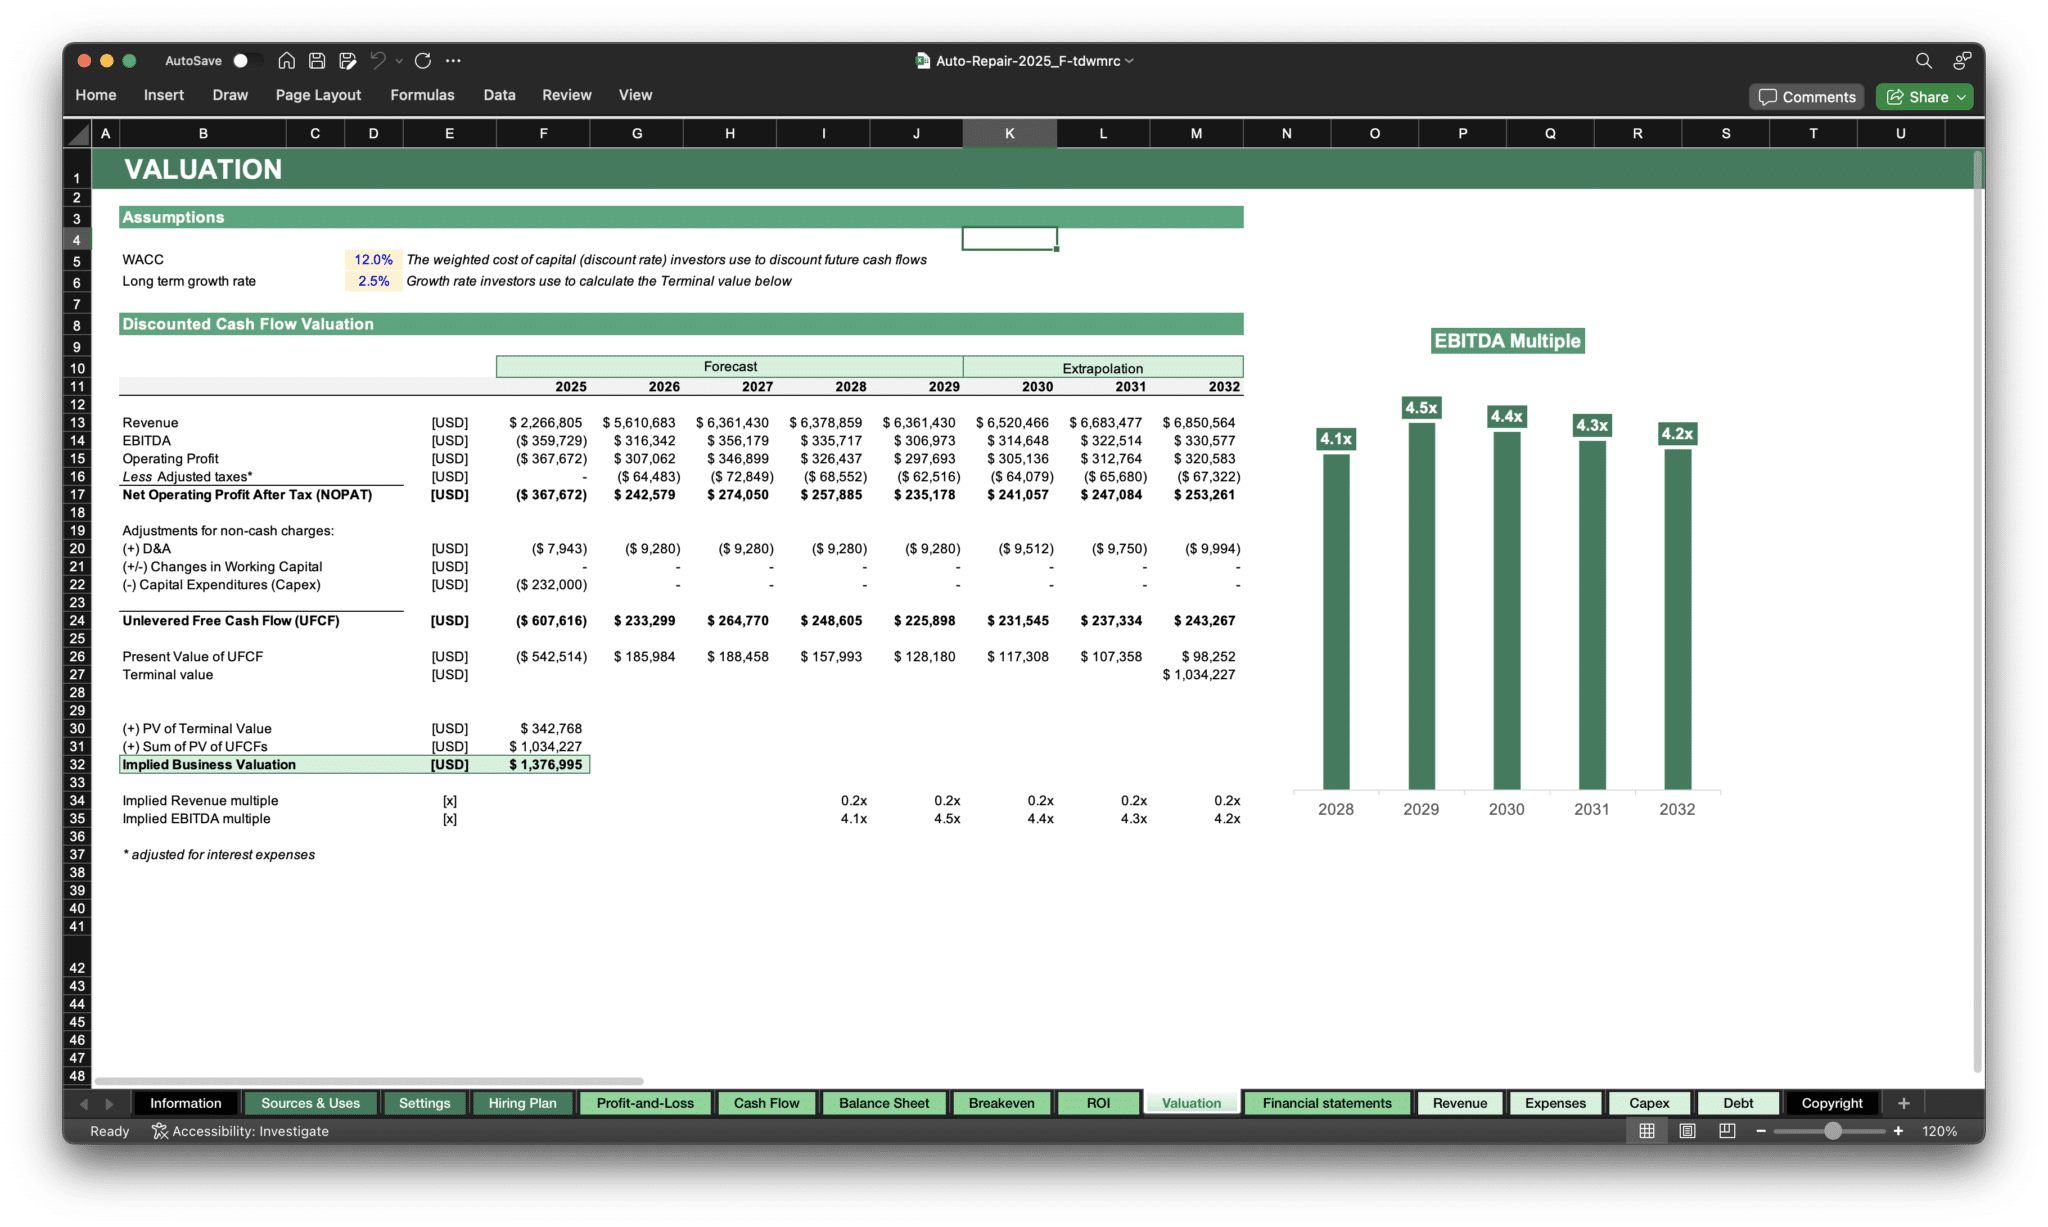Switch to the Copyright sheet tab
This screenshot has width=2048, height=1227.
pyautogui.click(x=1832, y=1103)
